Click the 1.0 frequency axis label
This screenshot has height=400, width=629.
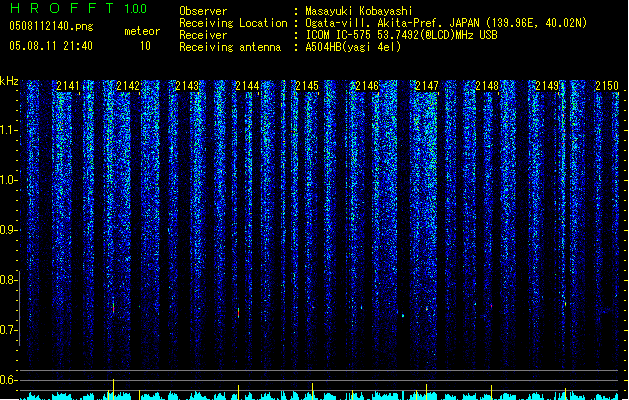[8, 180]
